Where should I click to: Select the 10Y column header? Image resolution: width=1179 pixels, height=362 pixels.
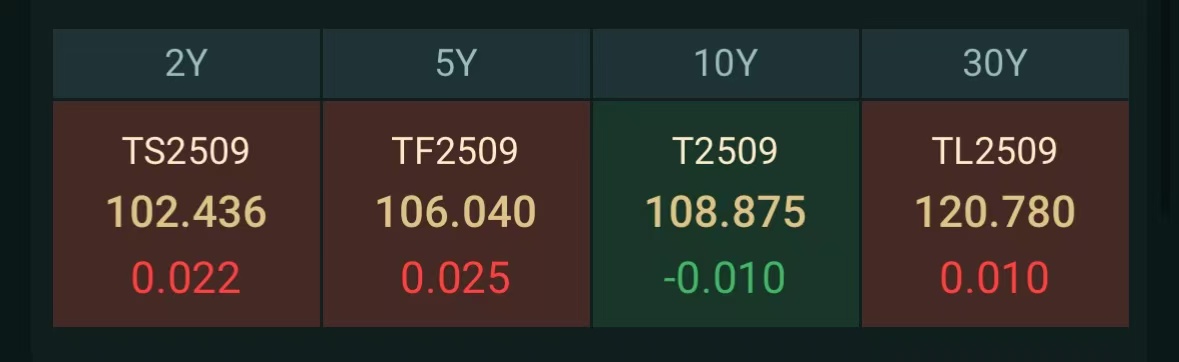pos(726,64)
